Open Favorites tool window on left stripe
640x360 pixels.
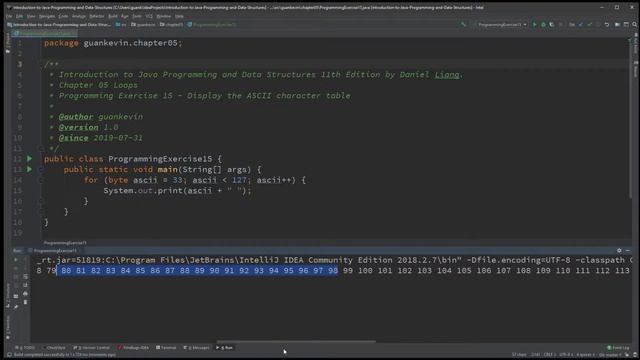coord(7,327)
